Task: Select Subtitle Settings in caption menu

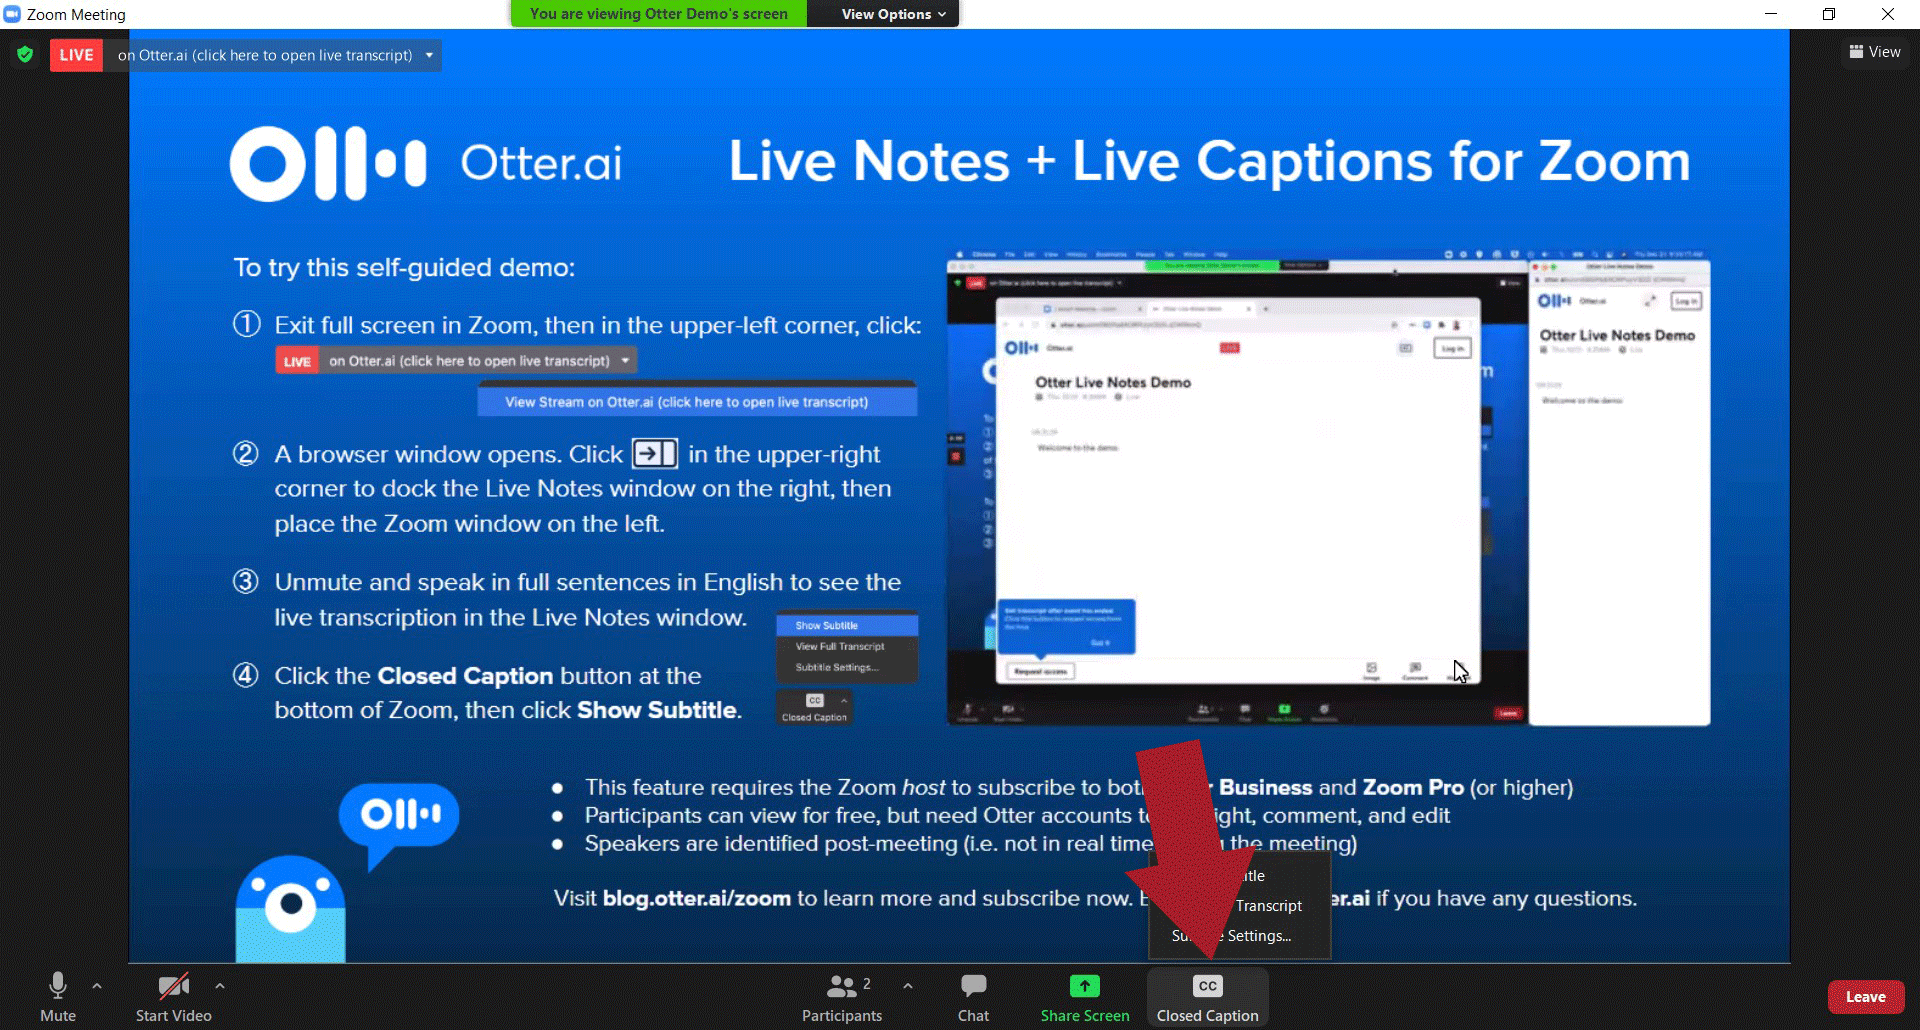Action: click(x=1258, y=936)
